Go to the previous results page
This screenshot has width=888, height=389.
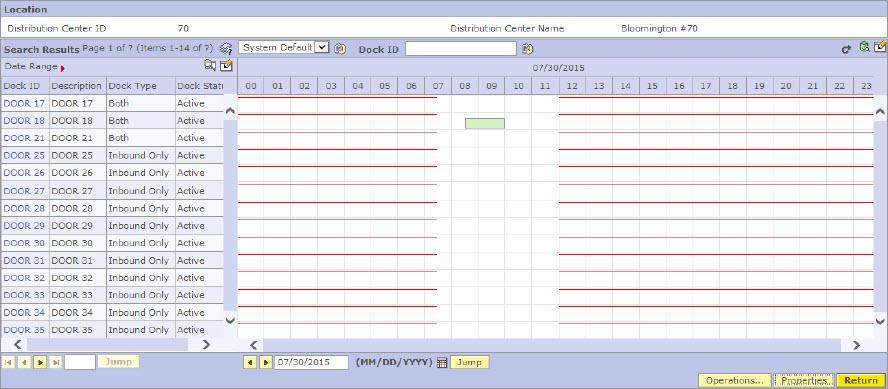coord(24,362)
